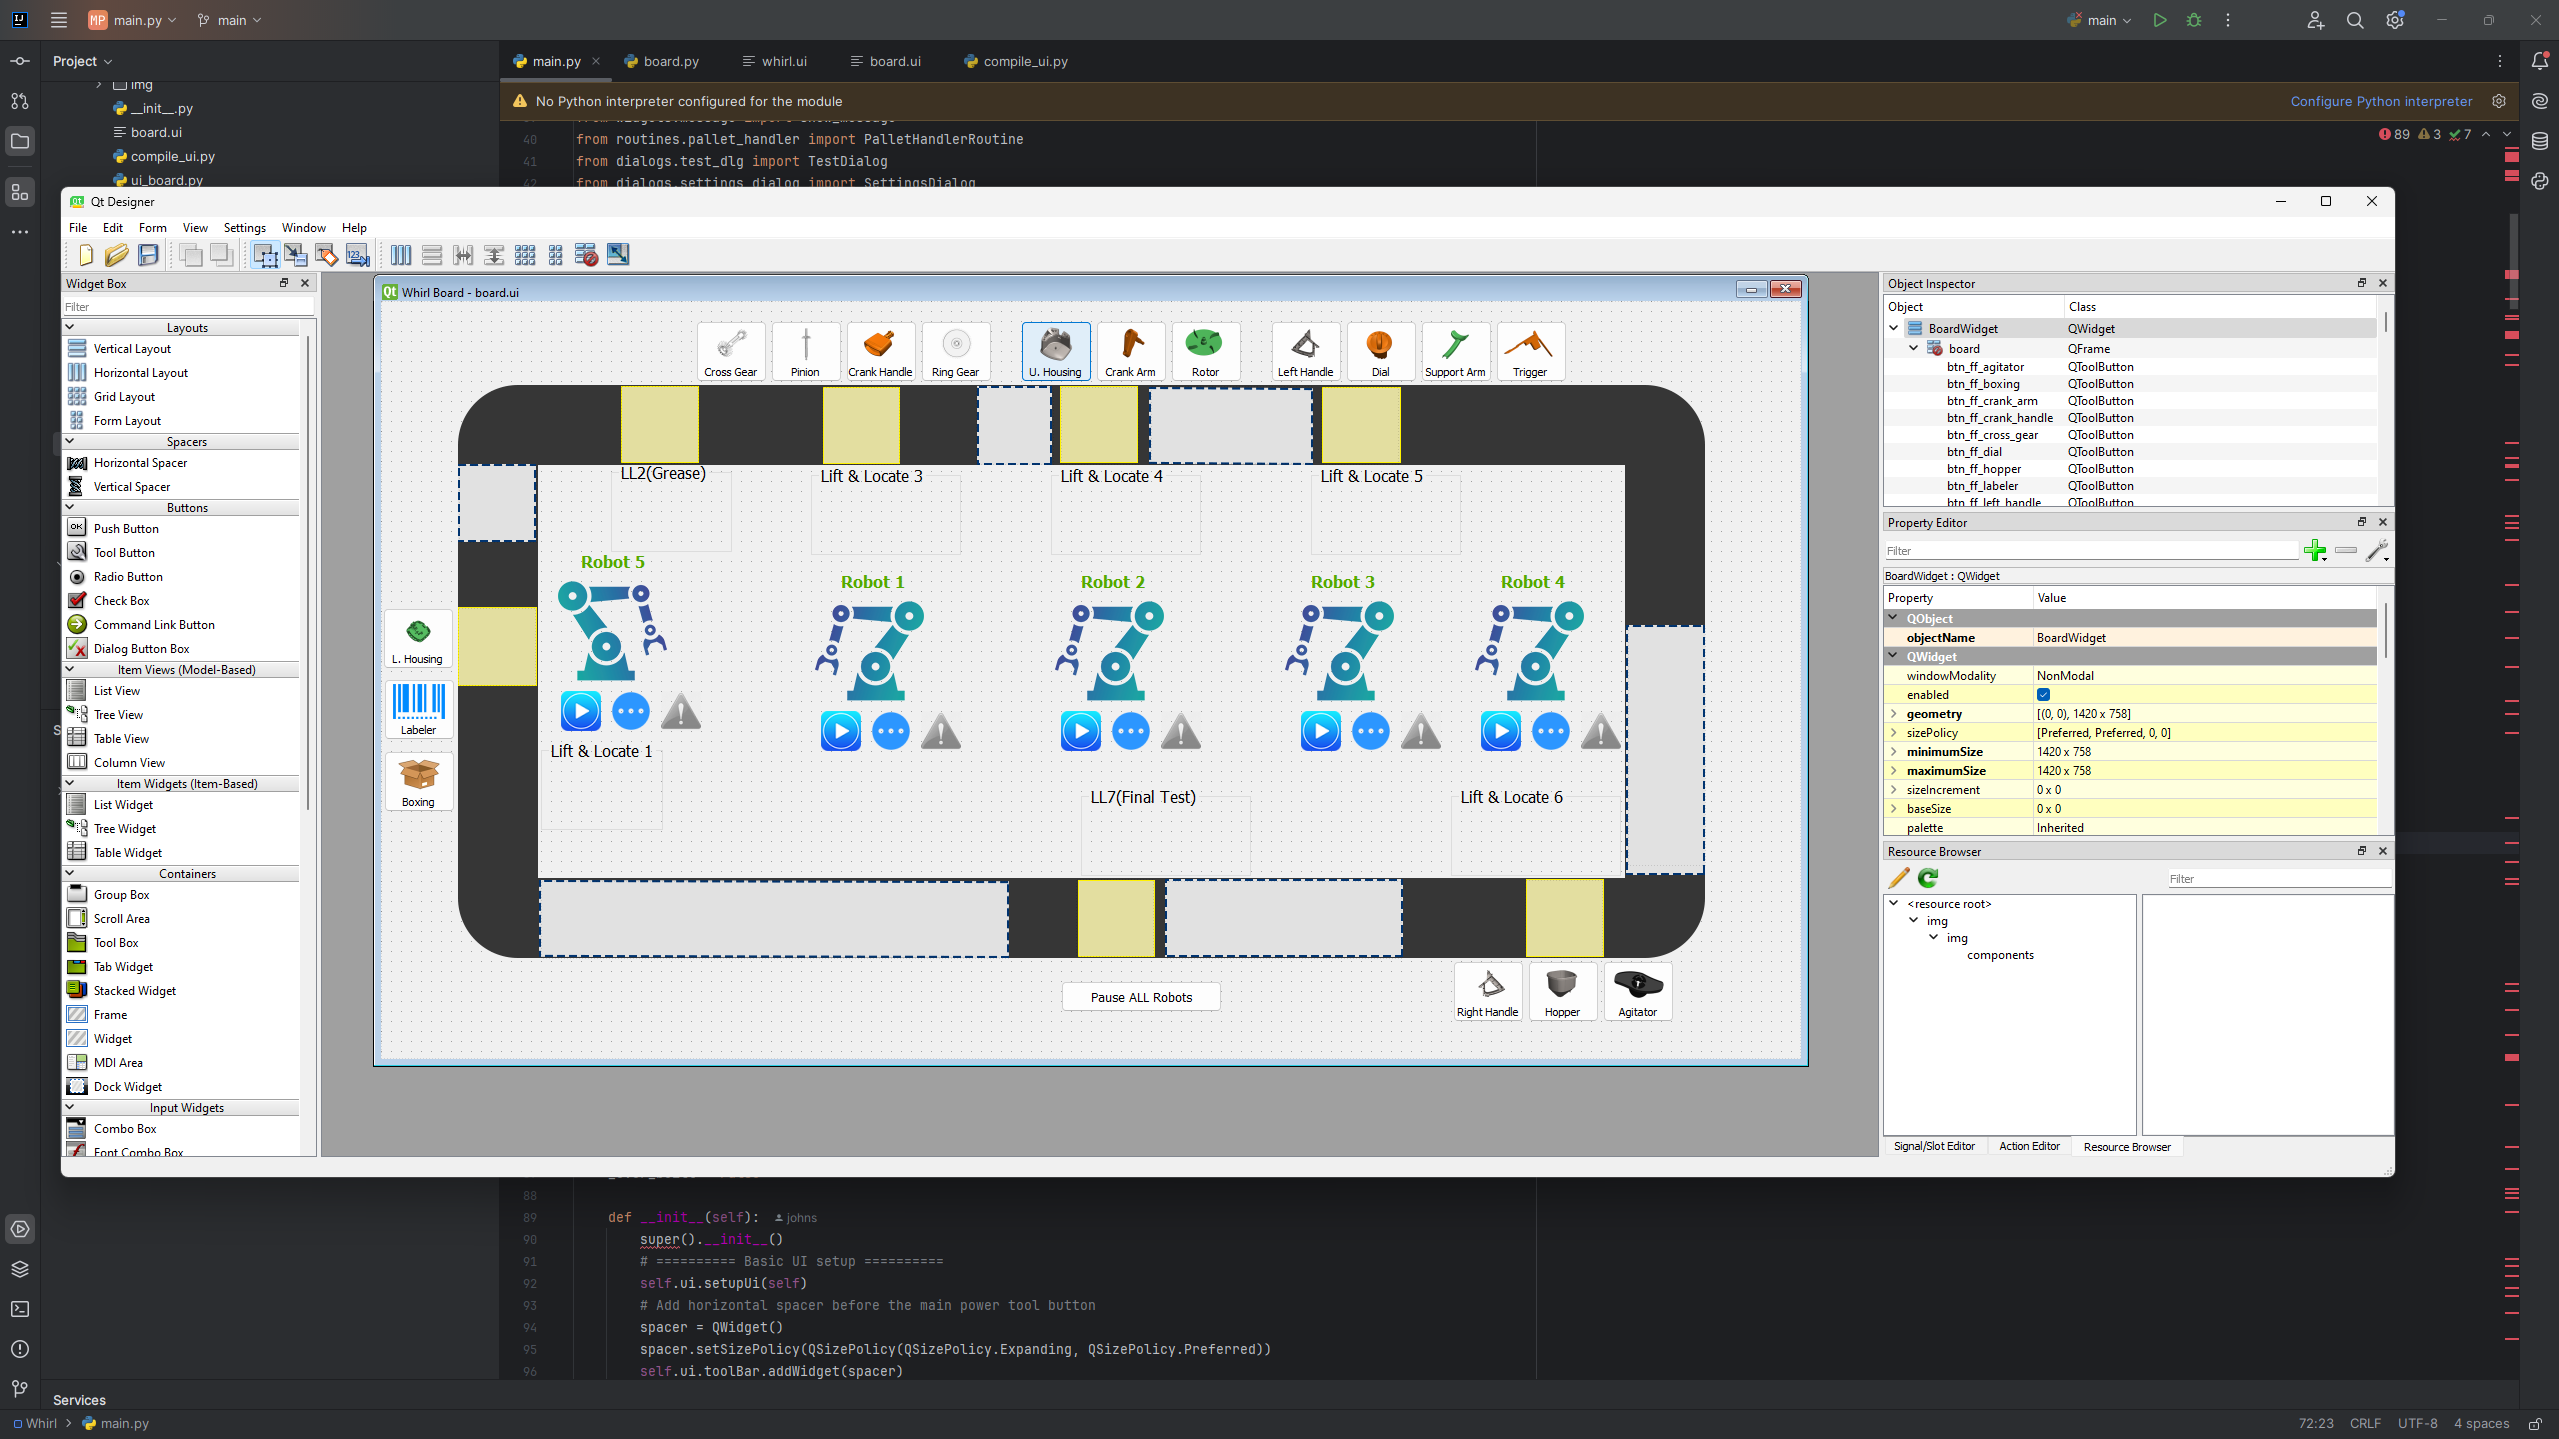Switch to whirl.ui editor tab
This screenshot has height=1439, width=2559.
click(x=775, y=61)
